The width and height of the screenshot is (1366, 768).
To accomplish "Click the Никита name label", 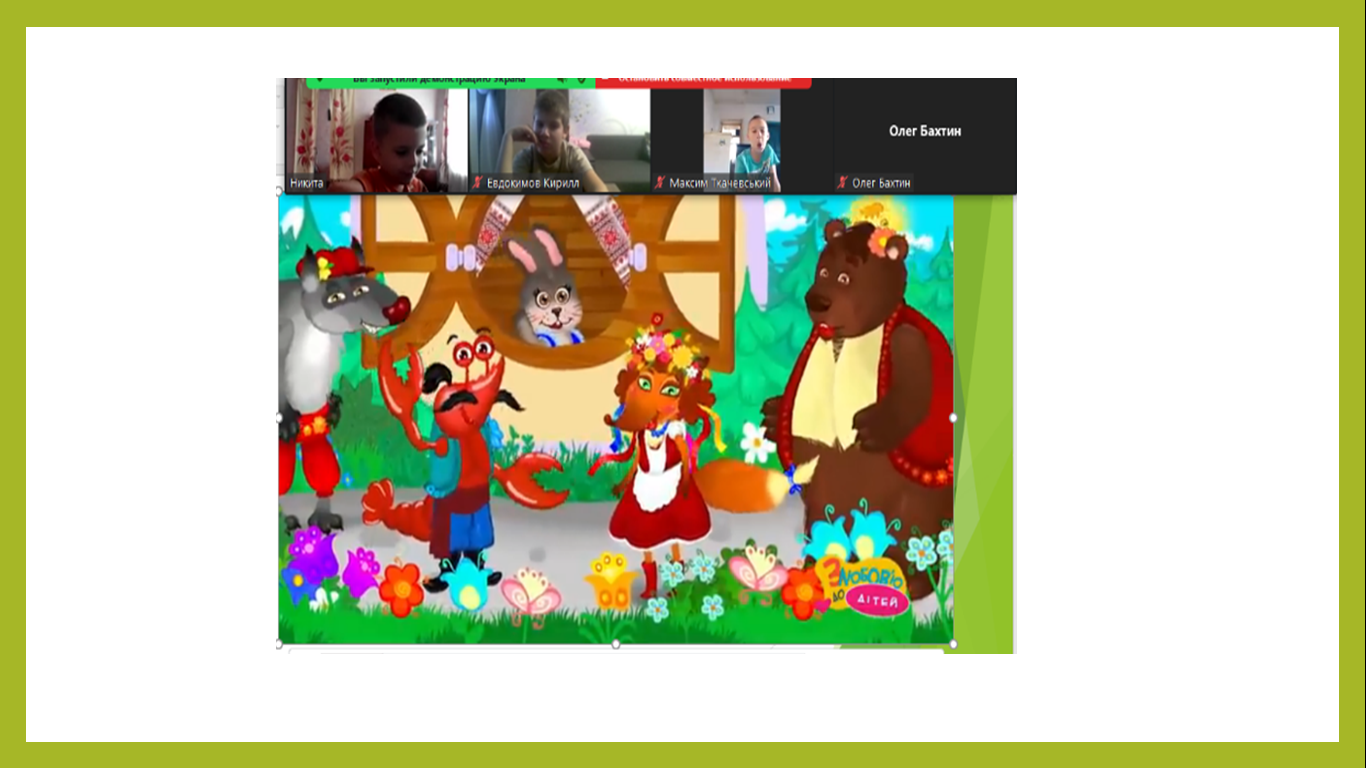I will [x=306, y=183].
